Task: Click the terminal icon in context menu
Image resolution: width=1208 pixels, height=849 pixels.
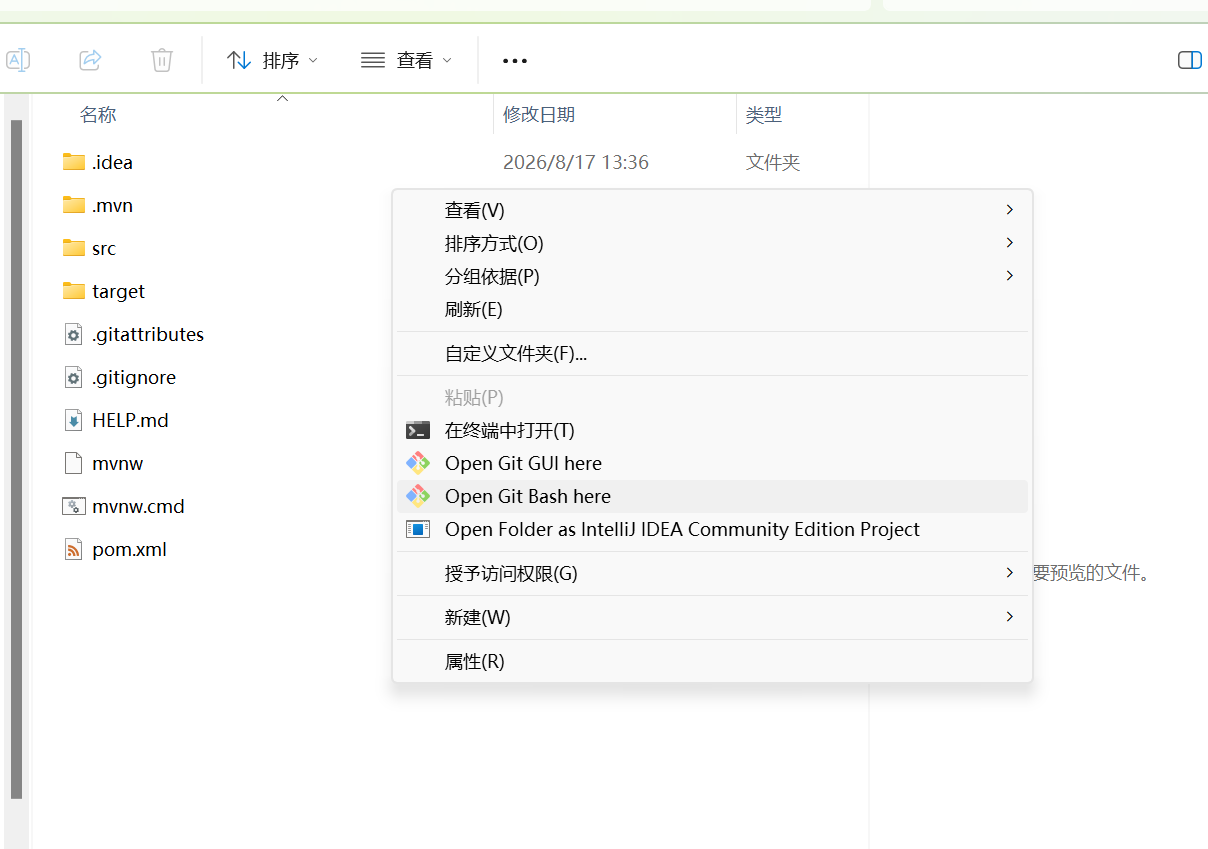Action: point(418,430)
